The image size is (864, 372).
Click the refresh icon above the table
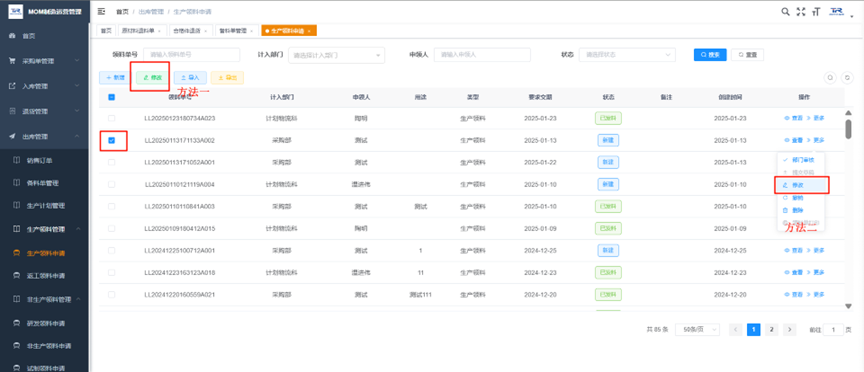click(847, 78)
